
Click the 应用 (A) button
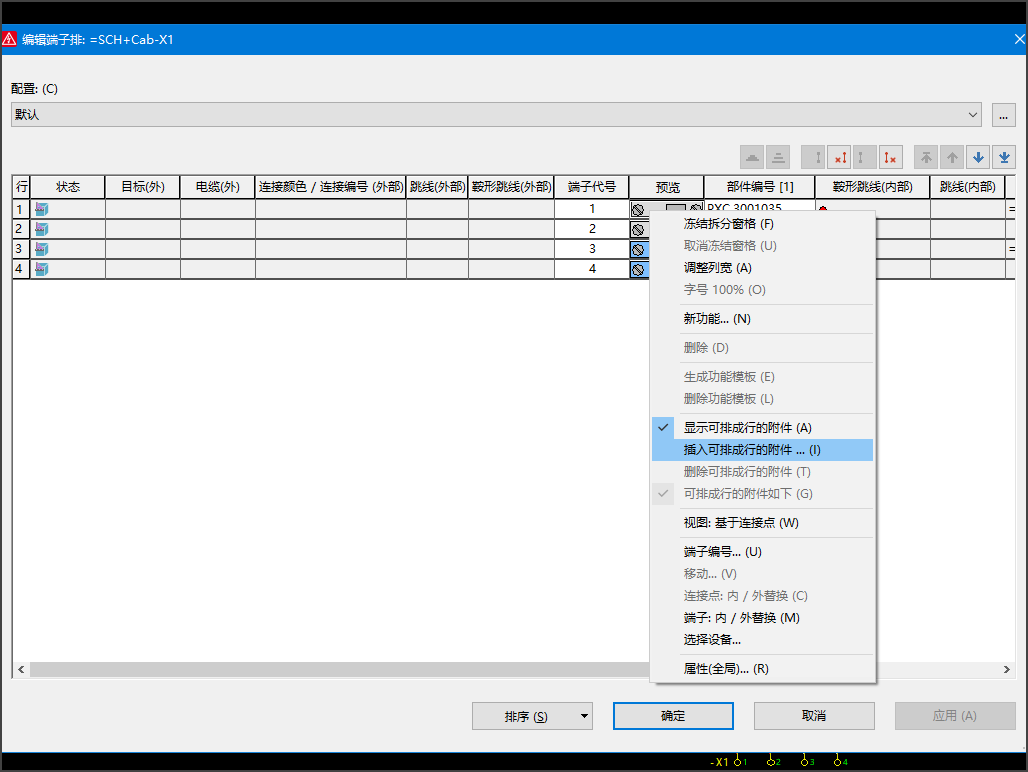[955, 716]
